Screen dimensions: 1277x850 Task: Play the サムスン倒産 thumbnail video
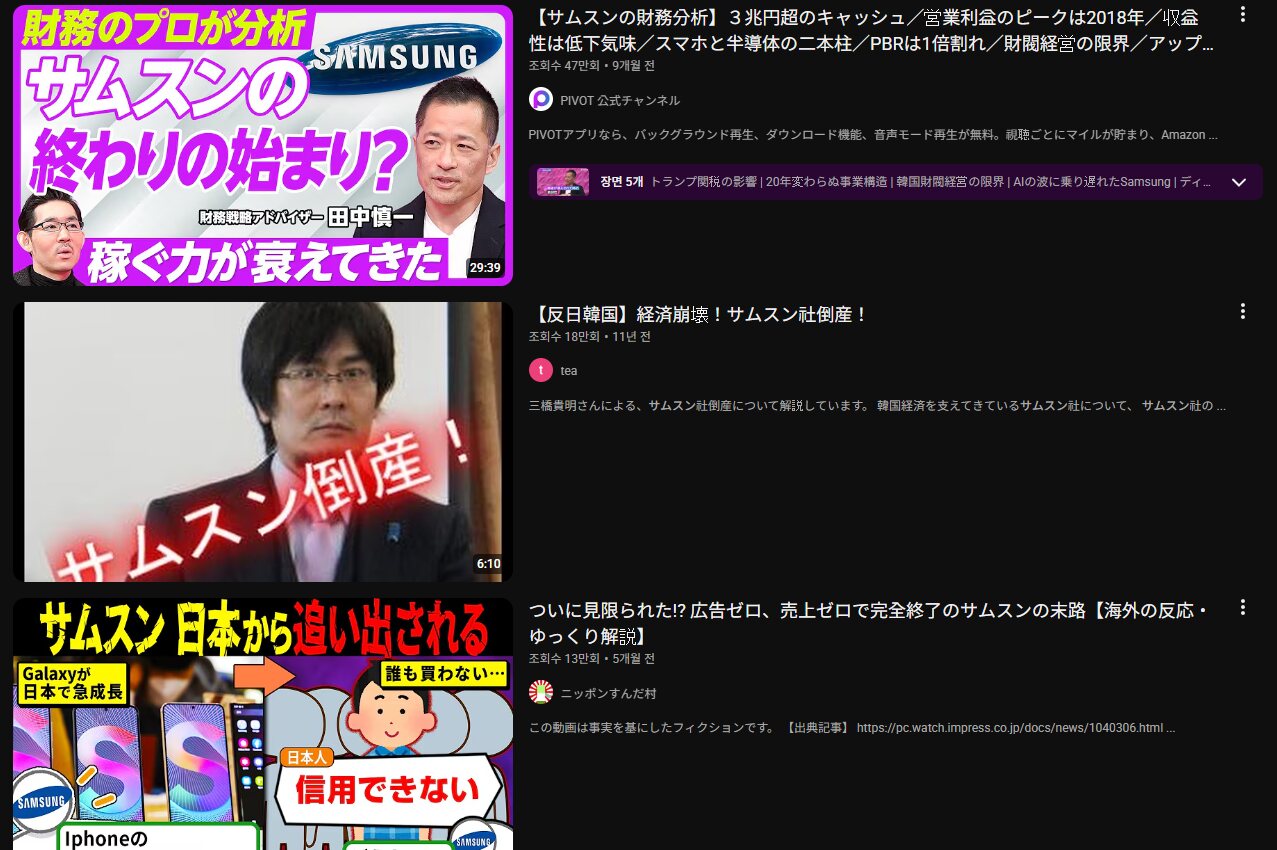[x=262, y=441]
